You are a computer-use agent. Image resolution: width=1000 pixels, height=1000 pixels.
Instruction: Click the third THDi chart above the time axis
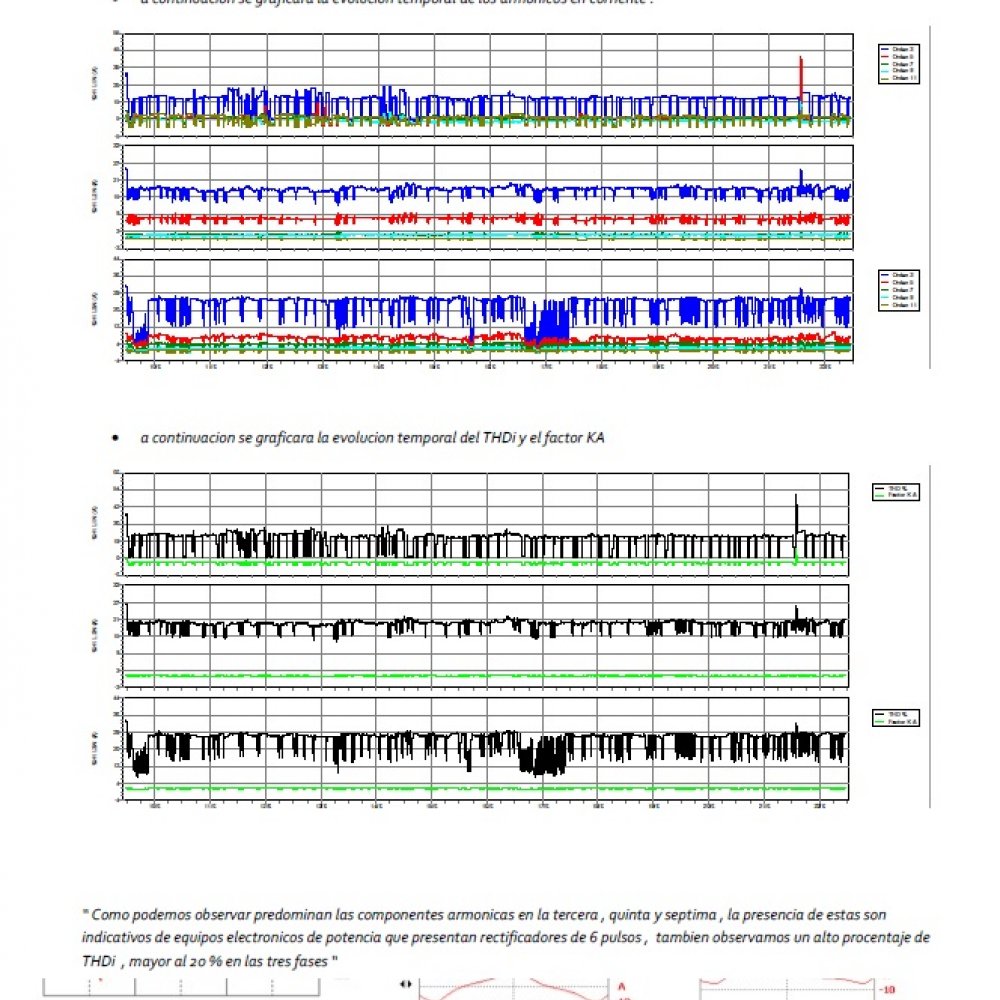(x=485, y=749)
